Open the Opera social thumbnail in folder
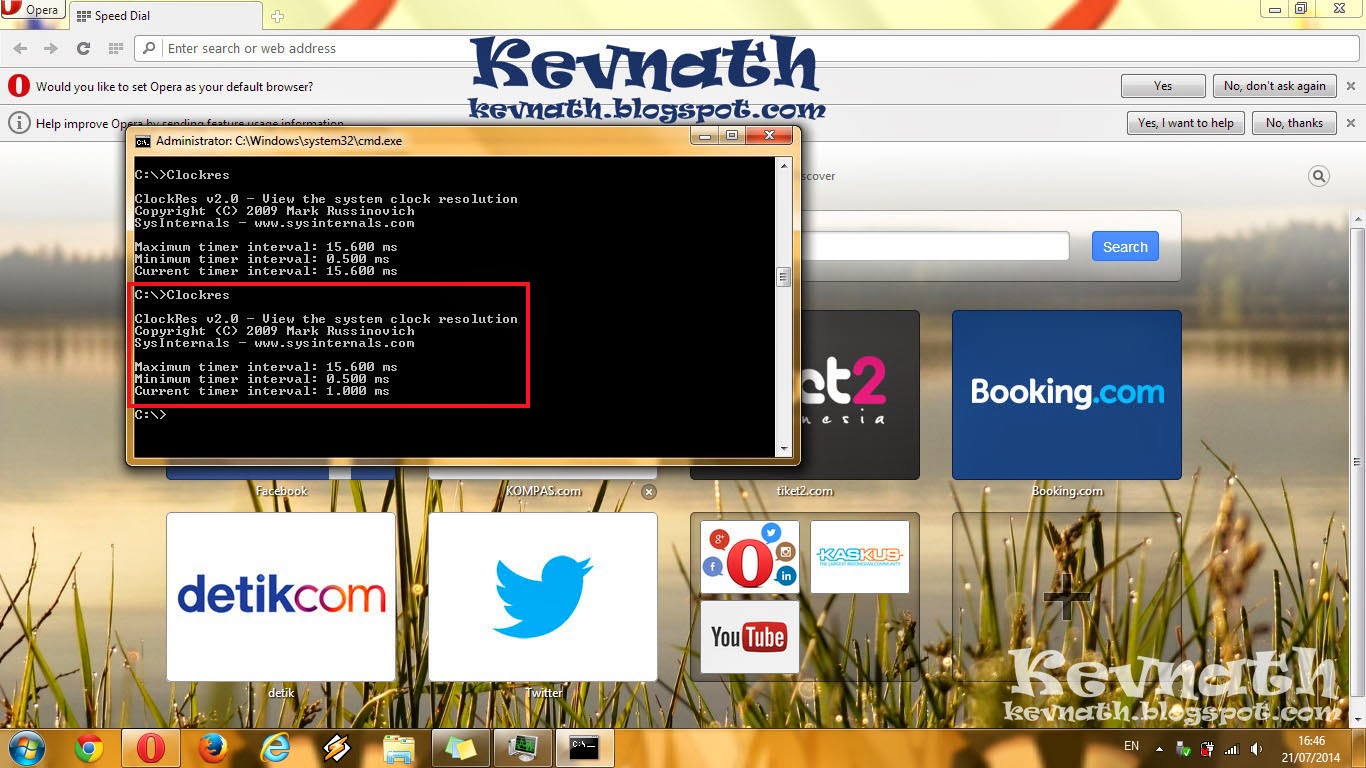1366x768 pixels. pyautogui.click(x=750, y=557)
